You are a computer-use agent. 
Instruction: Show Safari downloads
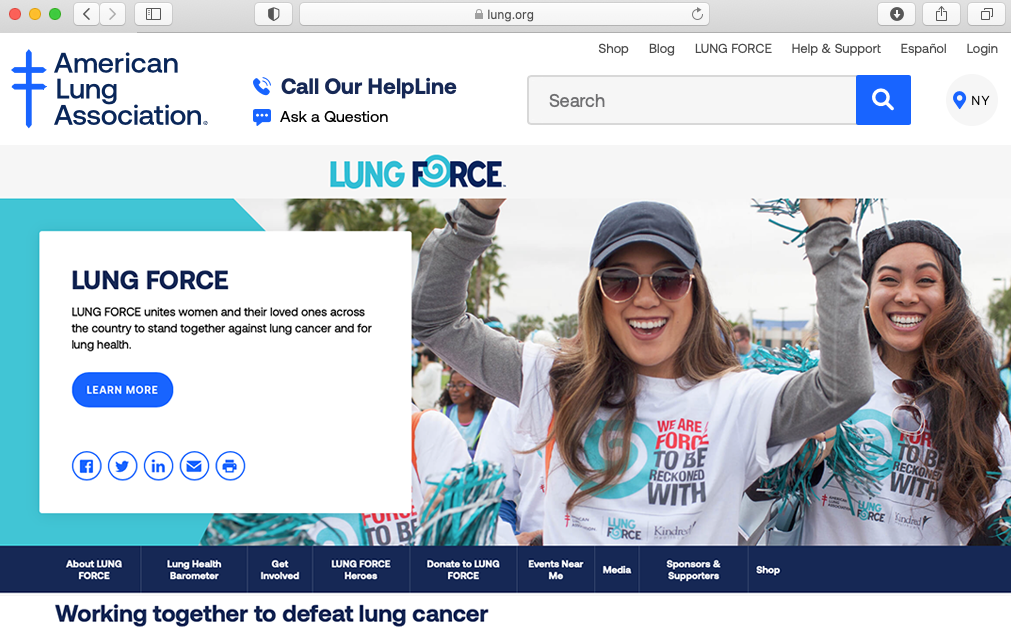[897, 14]
